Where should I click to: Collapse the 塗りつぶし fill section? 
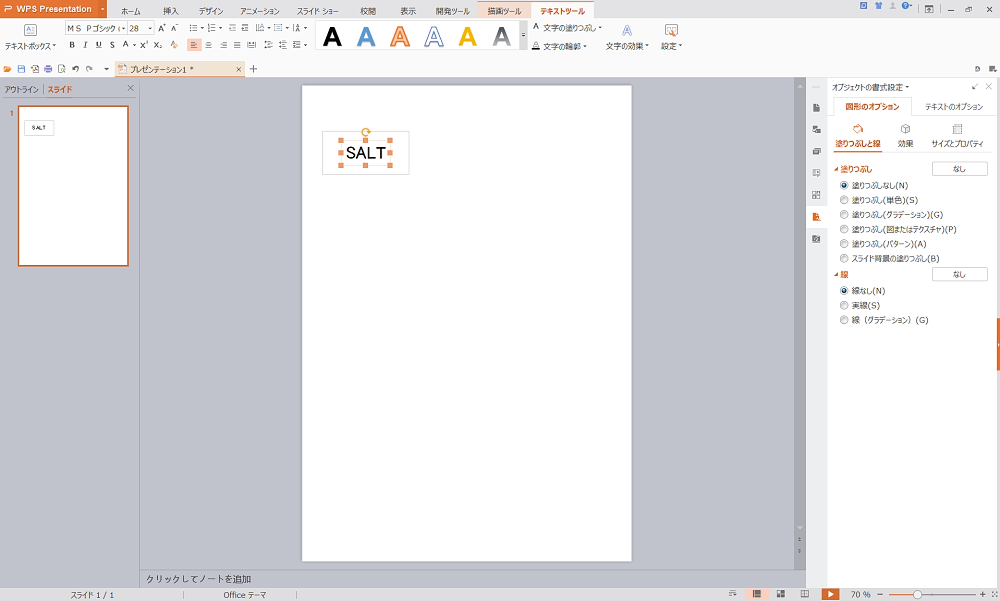pyautogui.click(x=836, y=169)
